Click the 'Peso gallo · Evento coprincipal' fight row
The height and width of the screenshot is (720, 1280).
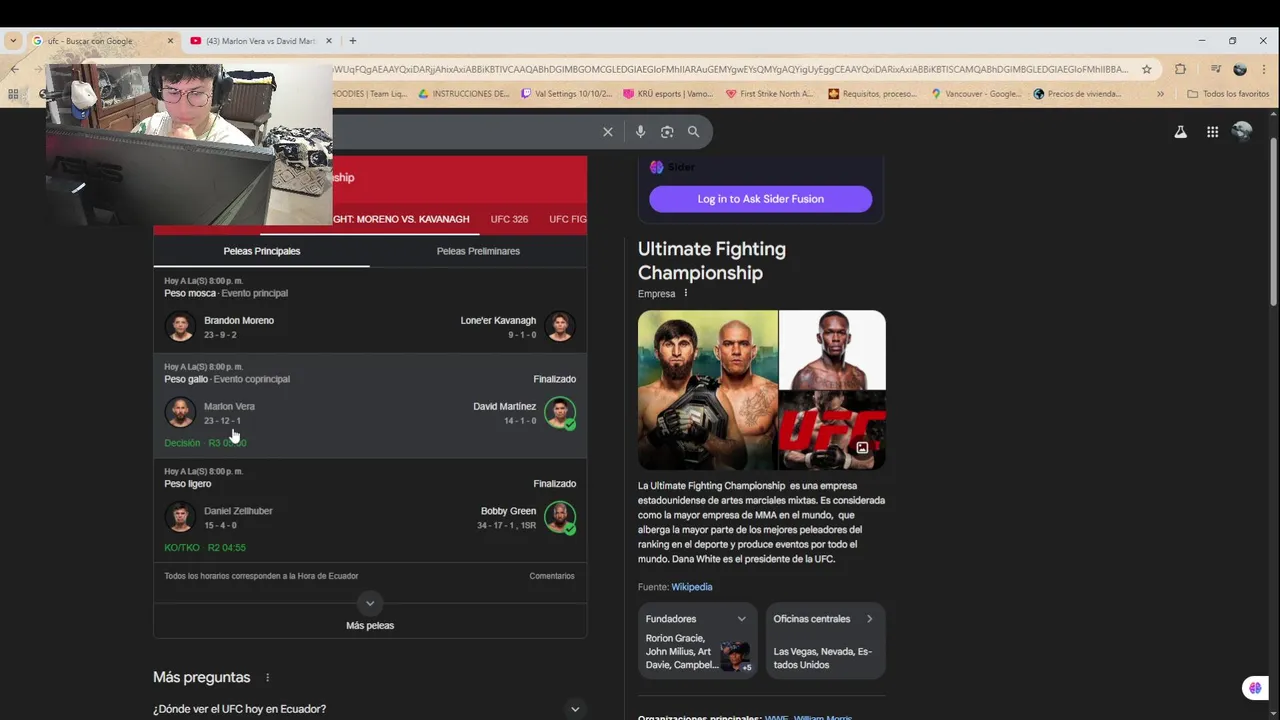point(370,405)
